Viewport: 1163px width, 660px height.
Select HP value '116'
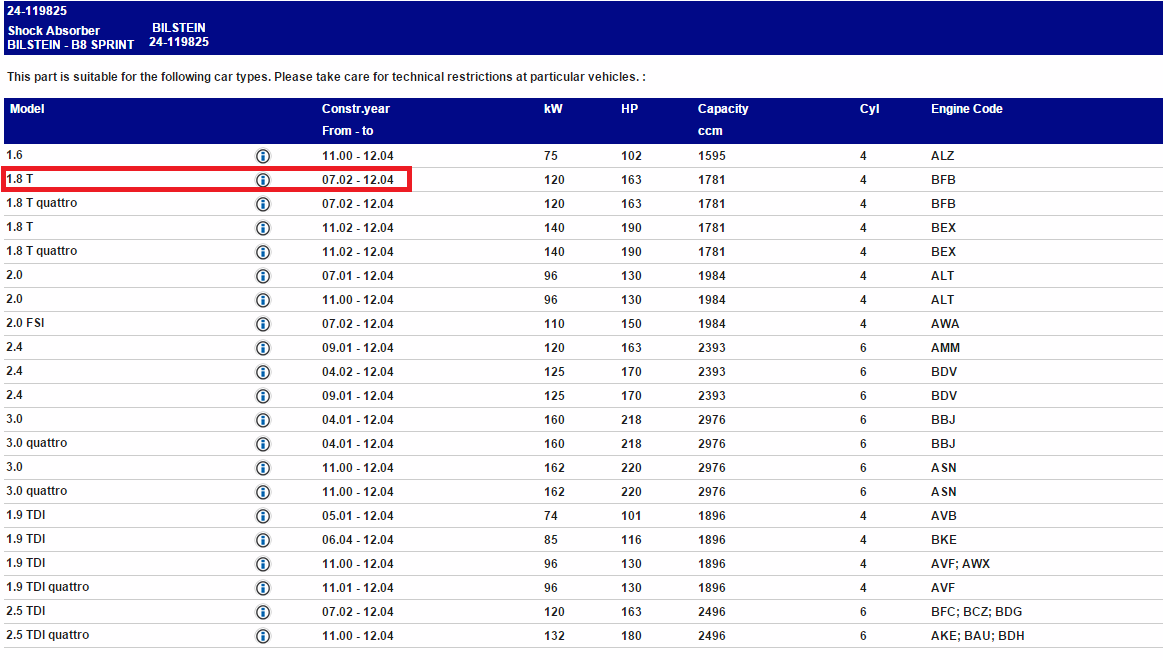(631, 540)
